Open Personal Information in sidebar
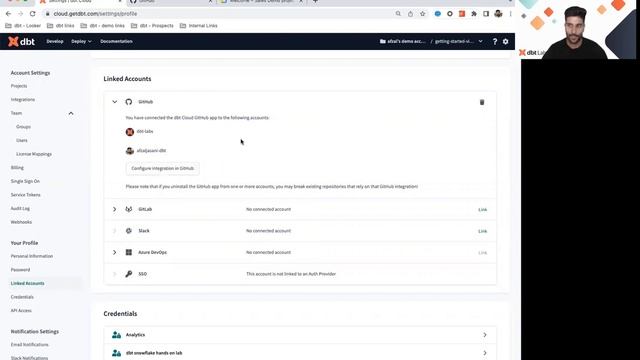640x360 pixels. coord(32,256)
